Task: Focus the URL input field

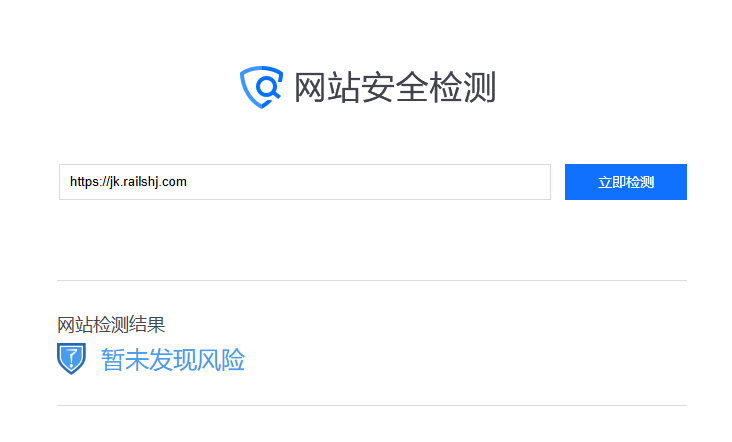Action: pos(305,182)
